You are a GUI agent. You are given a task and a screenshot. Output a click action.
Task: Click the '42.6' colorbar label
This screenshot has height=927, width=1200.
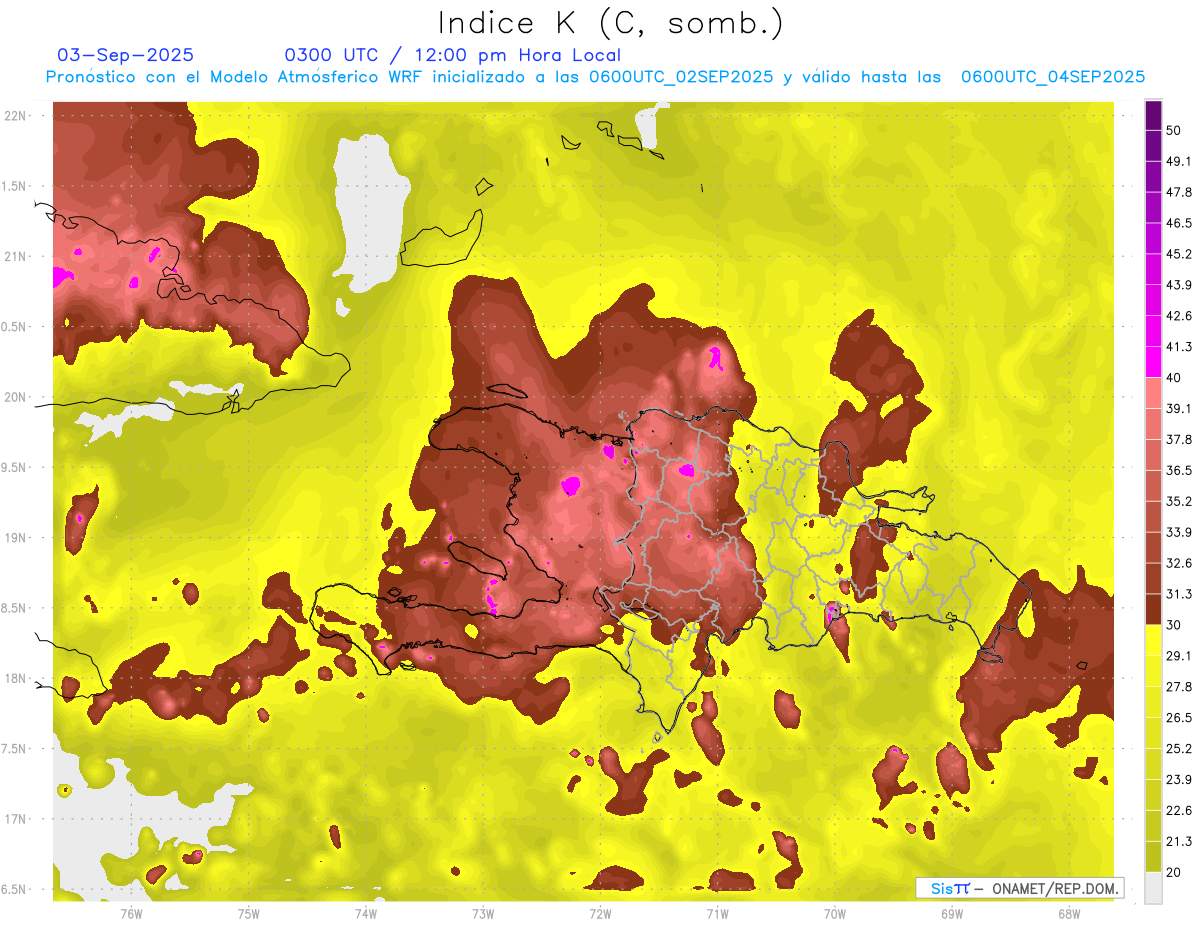[1179, 316]
